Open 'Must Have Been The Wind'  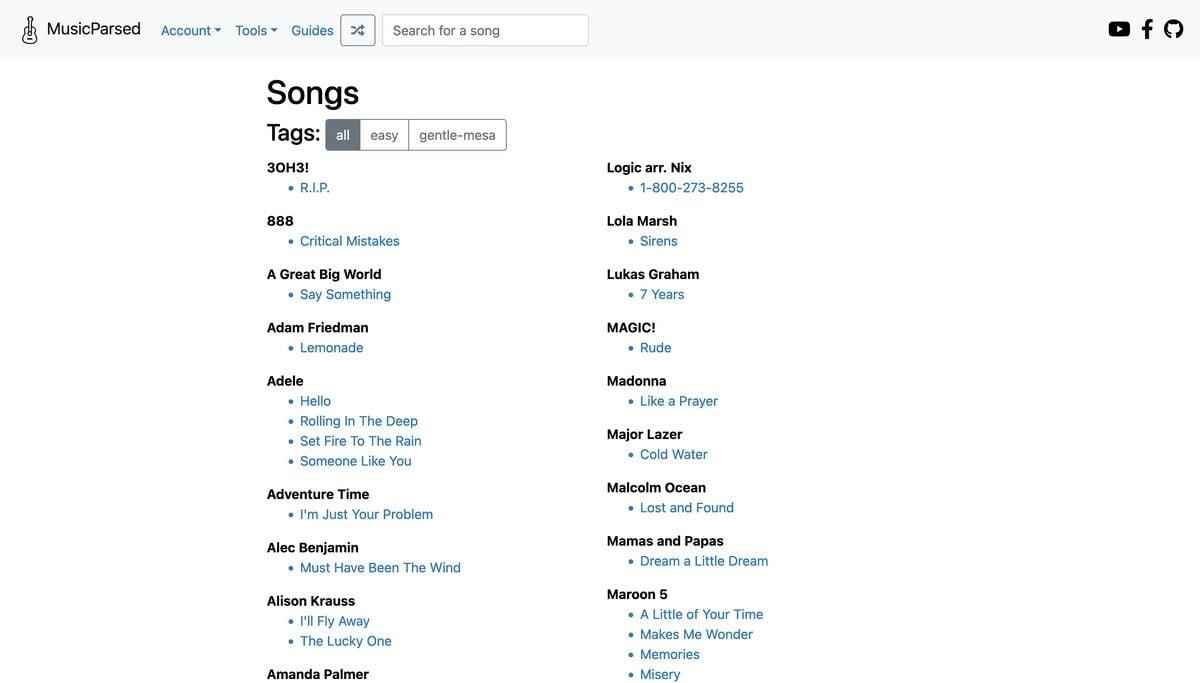coord(380,567)
